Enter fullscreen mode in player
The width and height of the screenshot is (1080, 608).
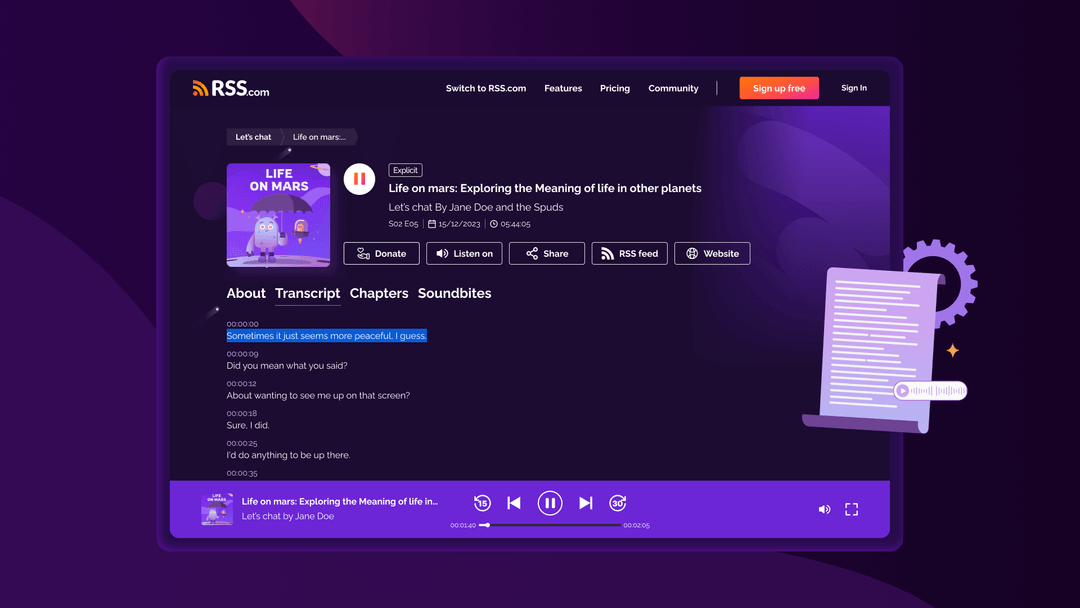click(x=852, y=509)
